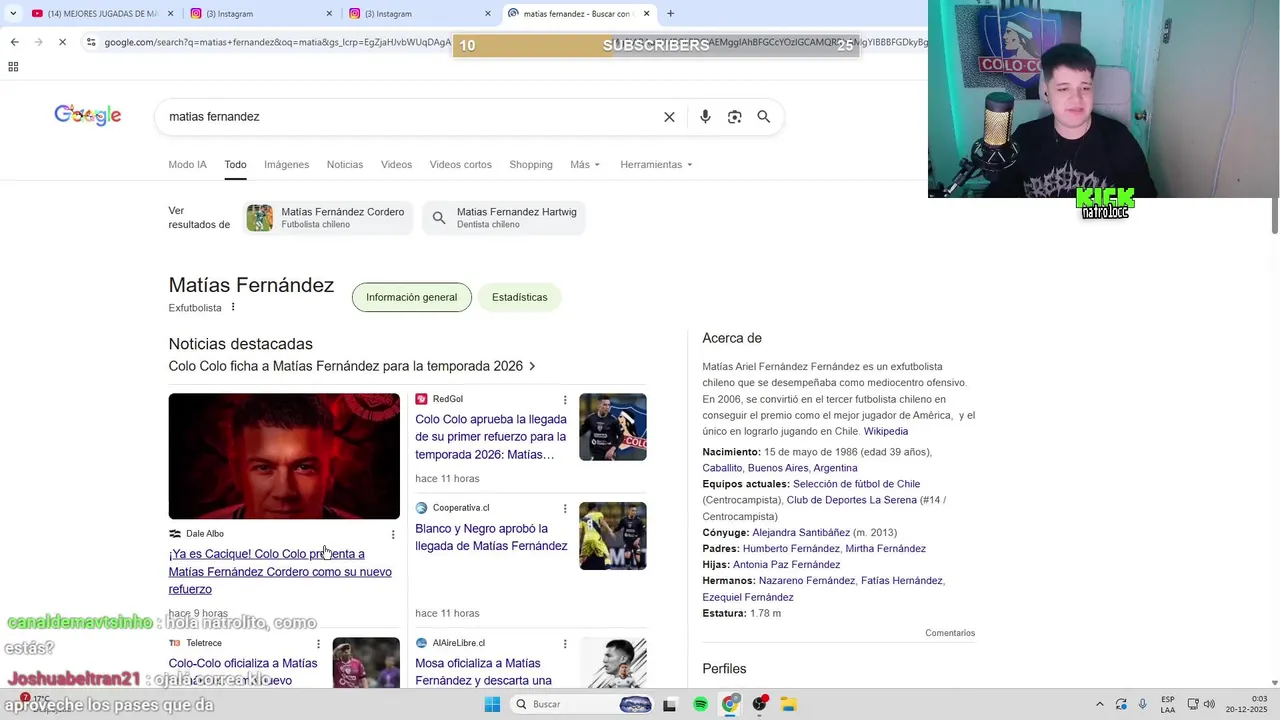Open Mosa oficializa a Matías article
The height and width of the screenshot is (720, 1280).
point(484,672)
